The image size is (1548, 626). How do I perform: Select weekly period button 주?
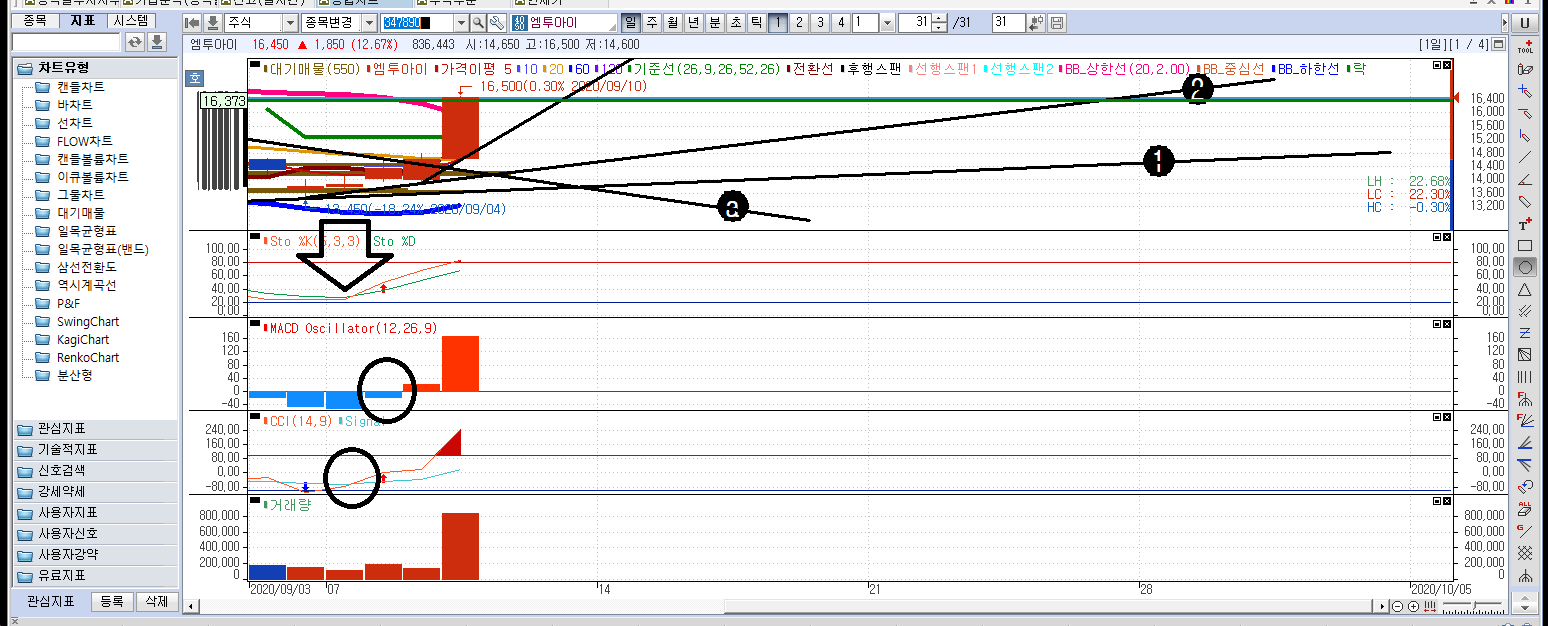[x=652, y=22]
